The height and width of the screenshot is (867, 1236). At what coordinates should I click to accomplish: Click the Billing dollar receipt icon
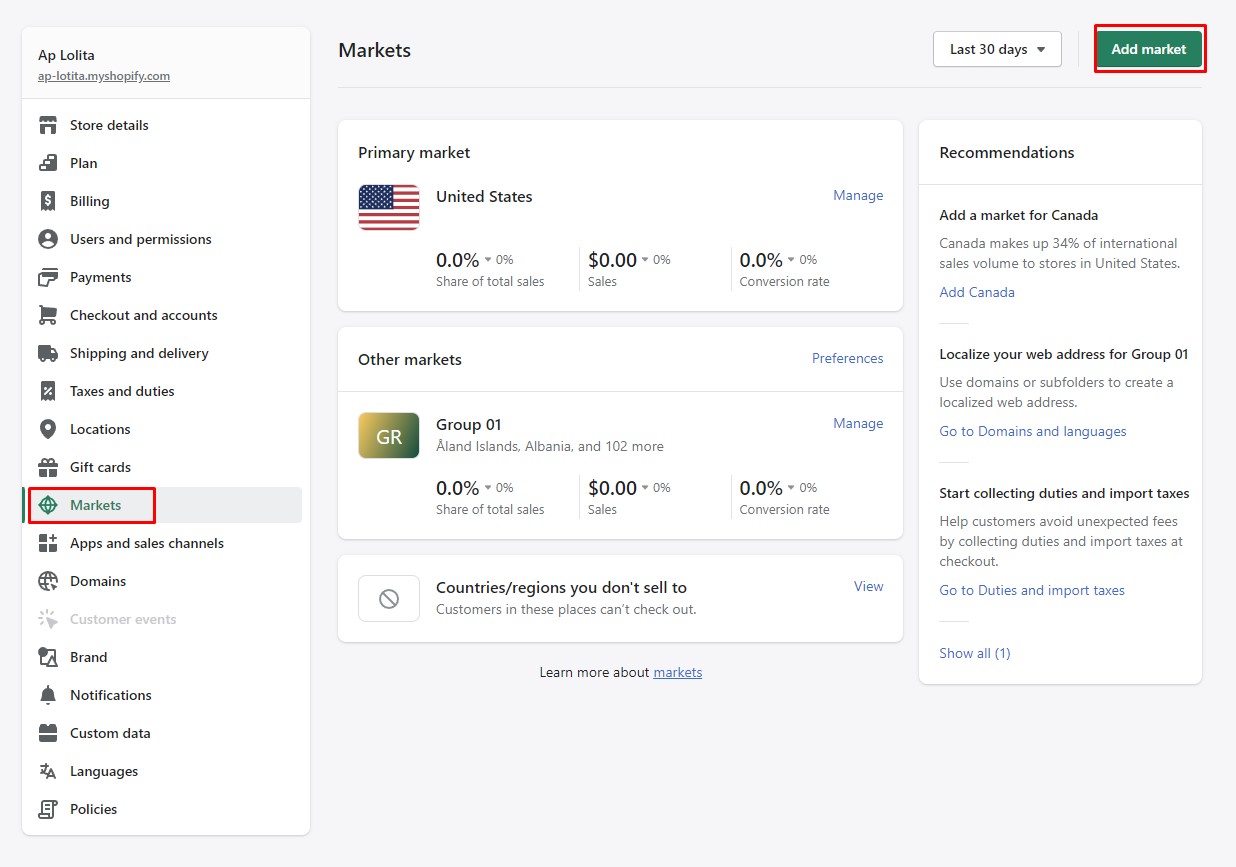pyautogui.click(x=48, y=201)
